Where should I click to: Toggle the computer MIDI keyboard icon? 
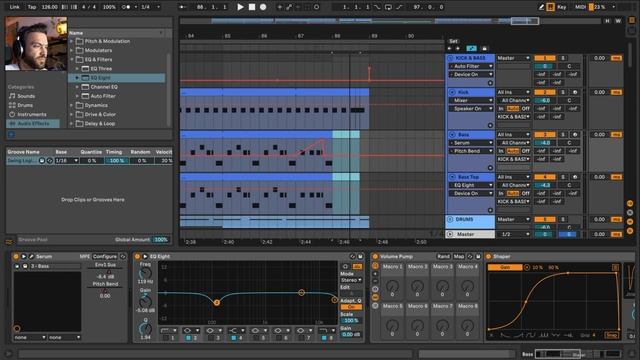point(551,7)
